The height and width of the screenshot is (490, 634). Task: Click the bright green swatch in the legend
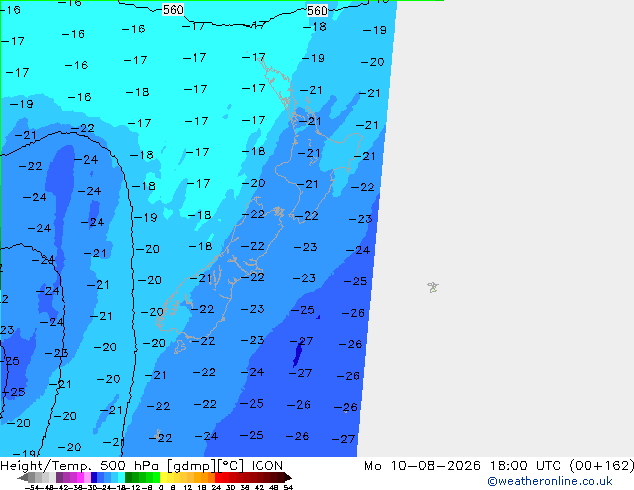click(156, 477)
